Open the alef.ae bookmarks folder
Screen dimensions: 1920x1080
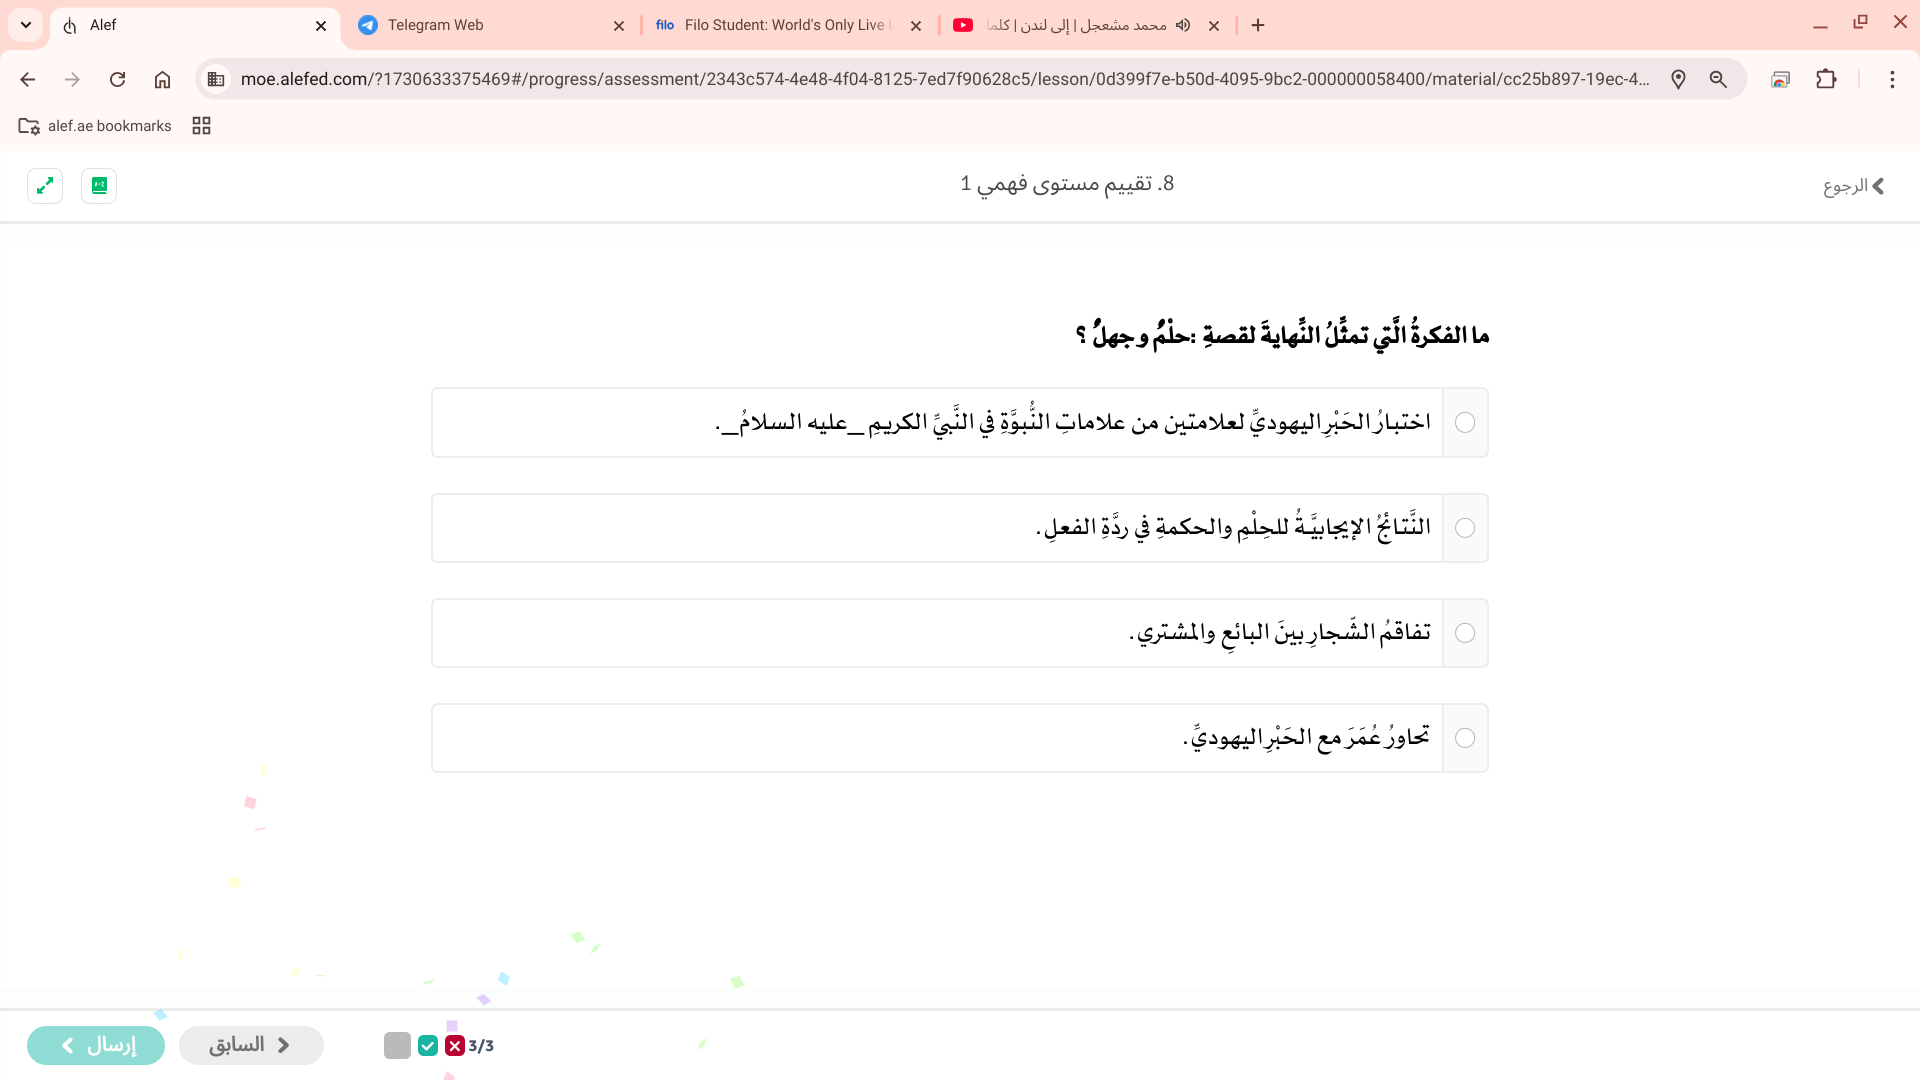click(96, 126)
